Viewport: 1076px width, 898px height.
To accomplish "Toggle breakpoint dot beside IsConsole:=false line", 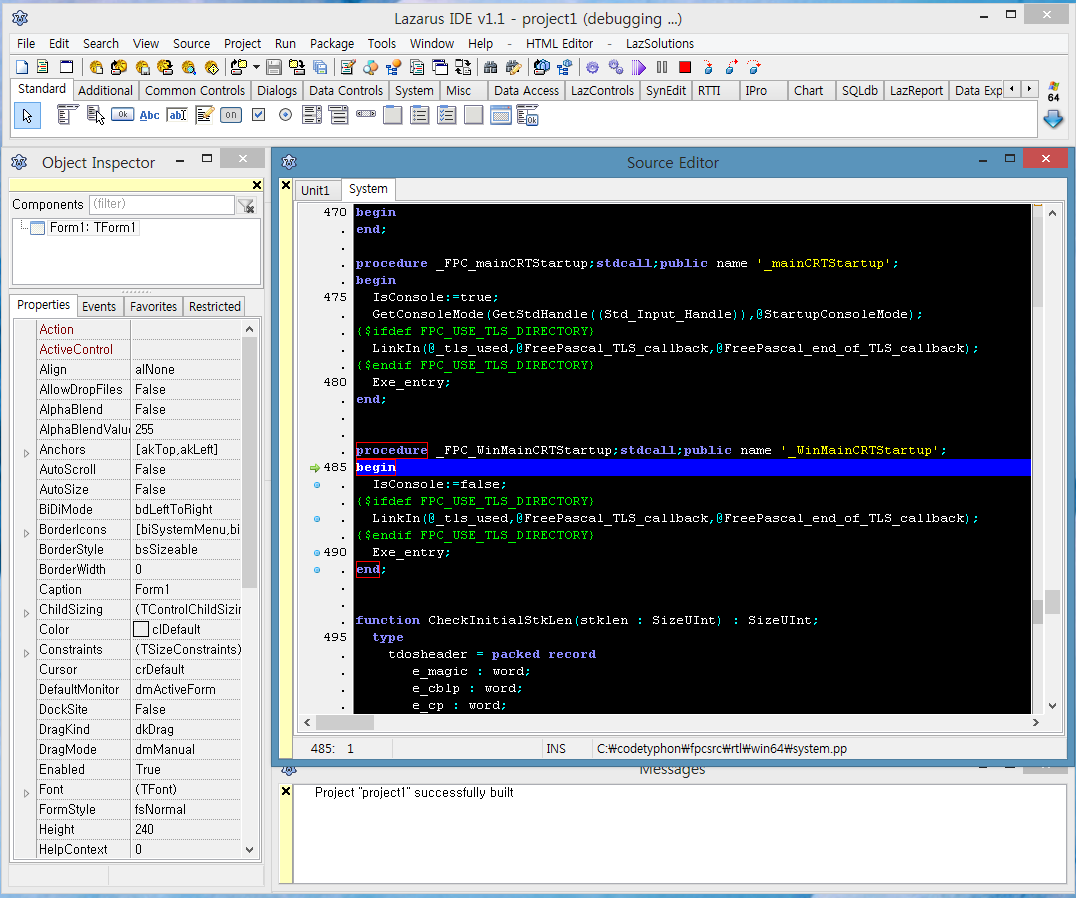I will pos(317,484).
